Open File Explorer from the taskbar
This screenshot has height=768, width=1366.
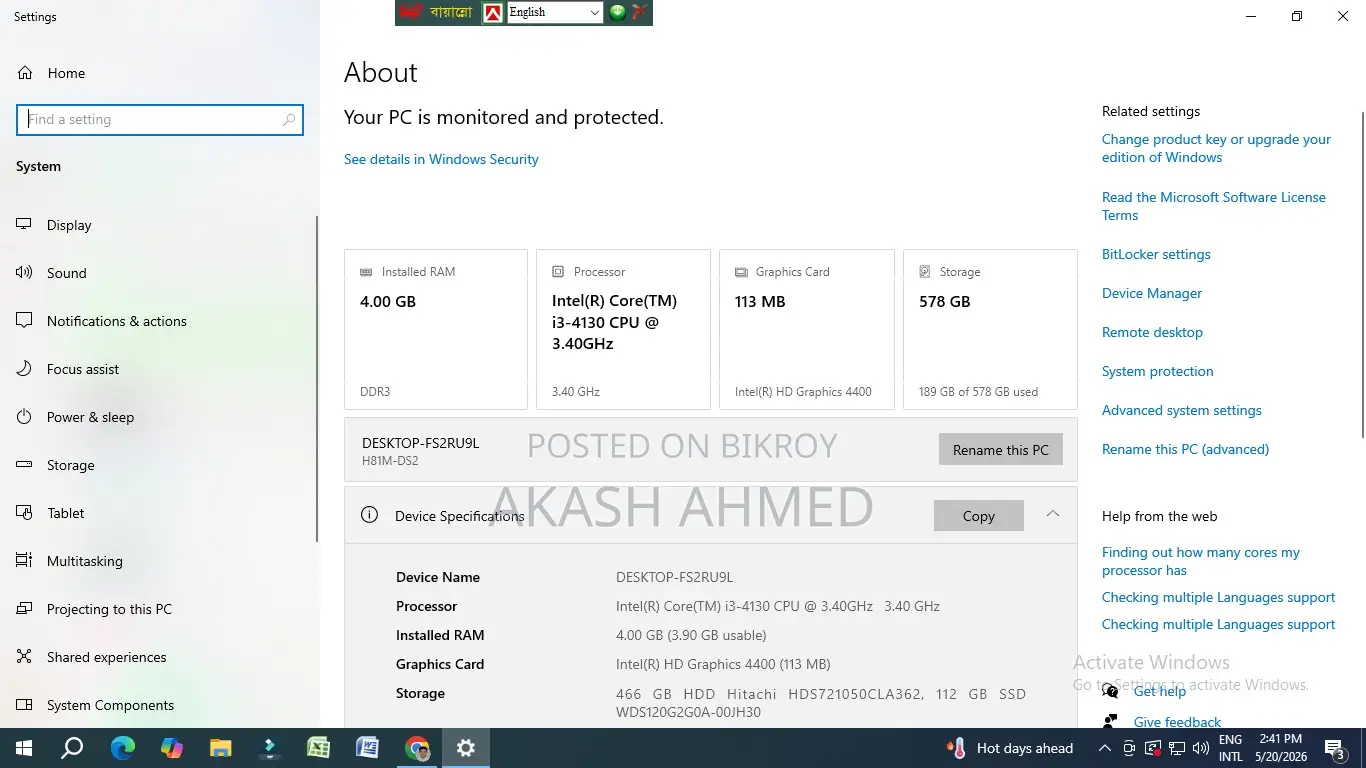[x=220, y=748]
